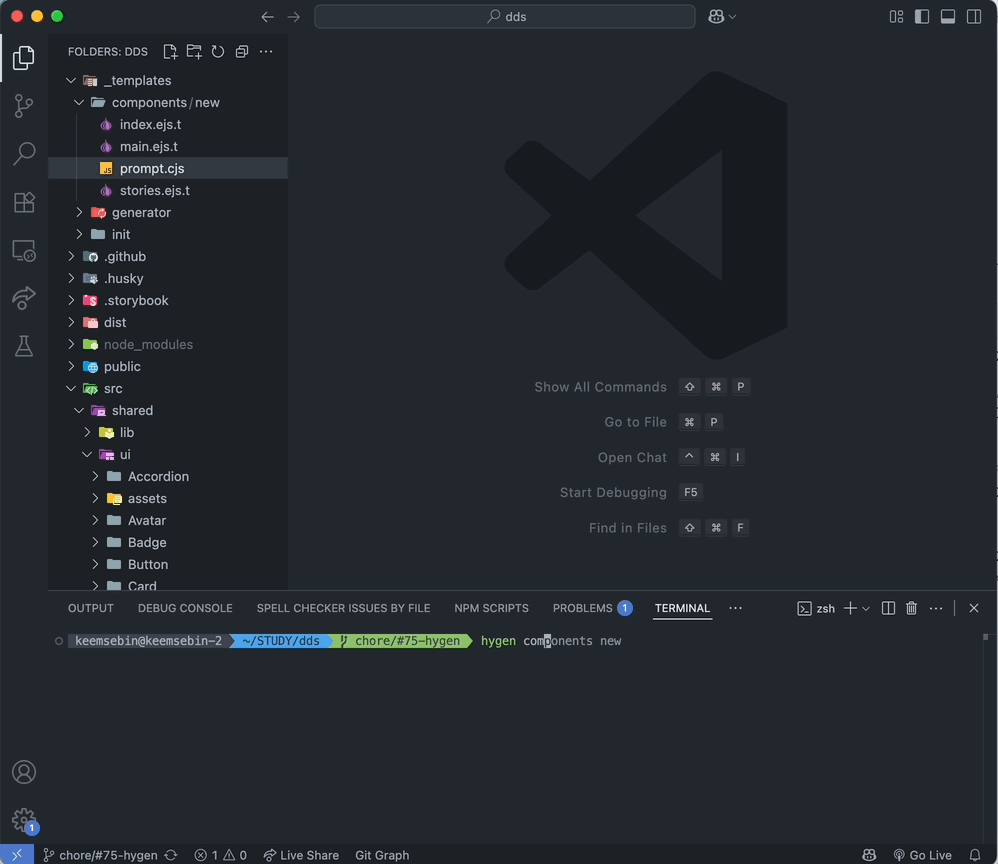
Task: Customize layout from title bar
Action: coord(896,17)
